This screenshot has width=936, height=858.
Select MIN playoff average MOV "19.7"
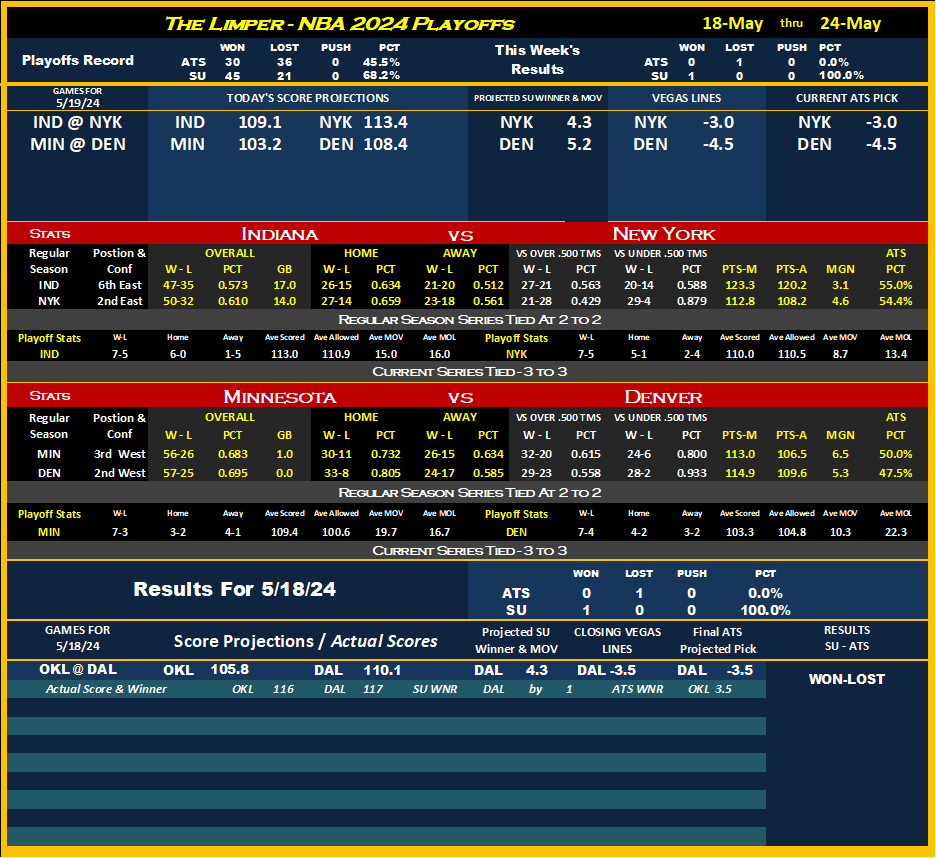(x=386, y=532)
